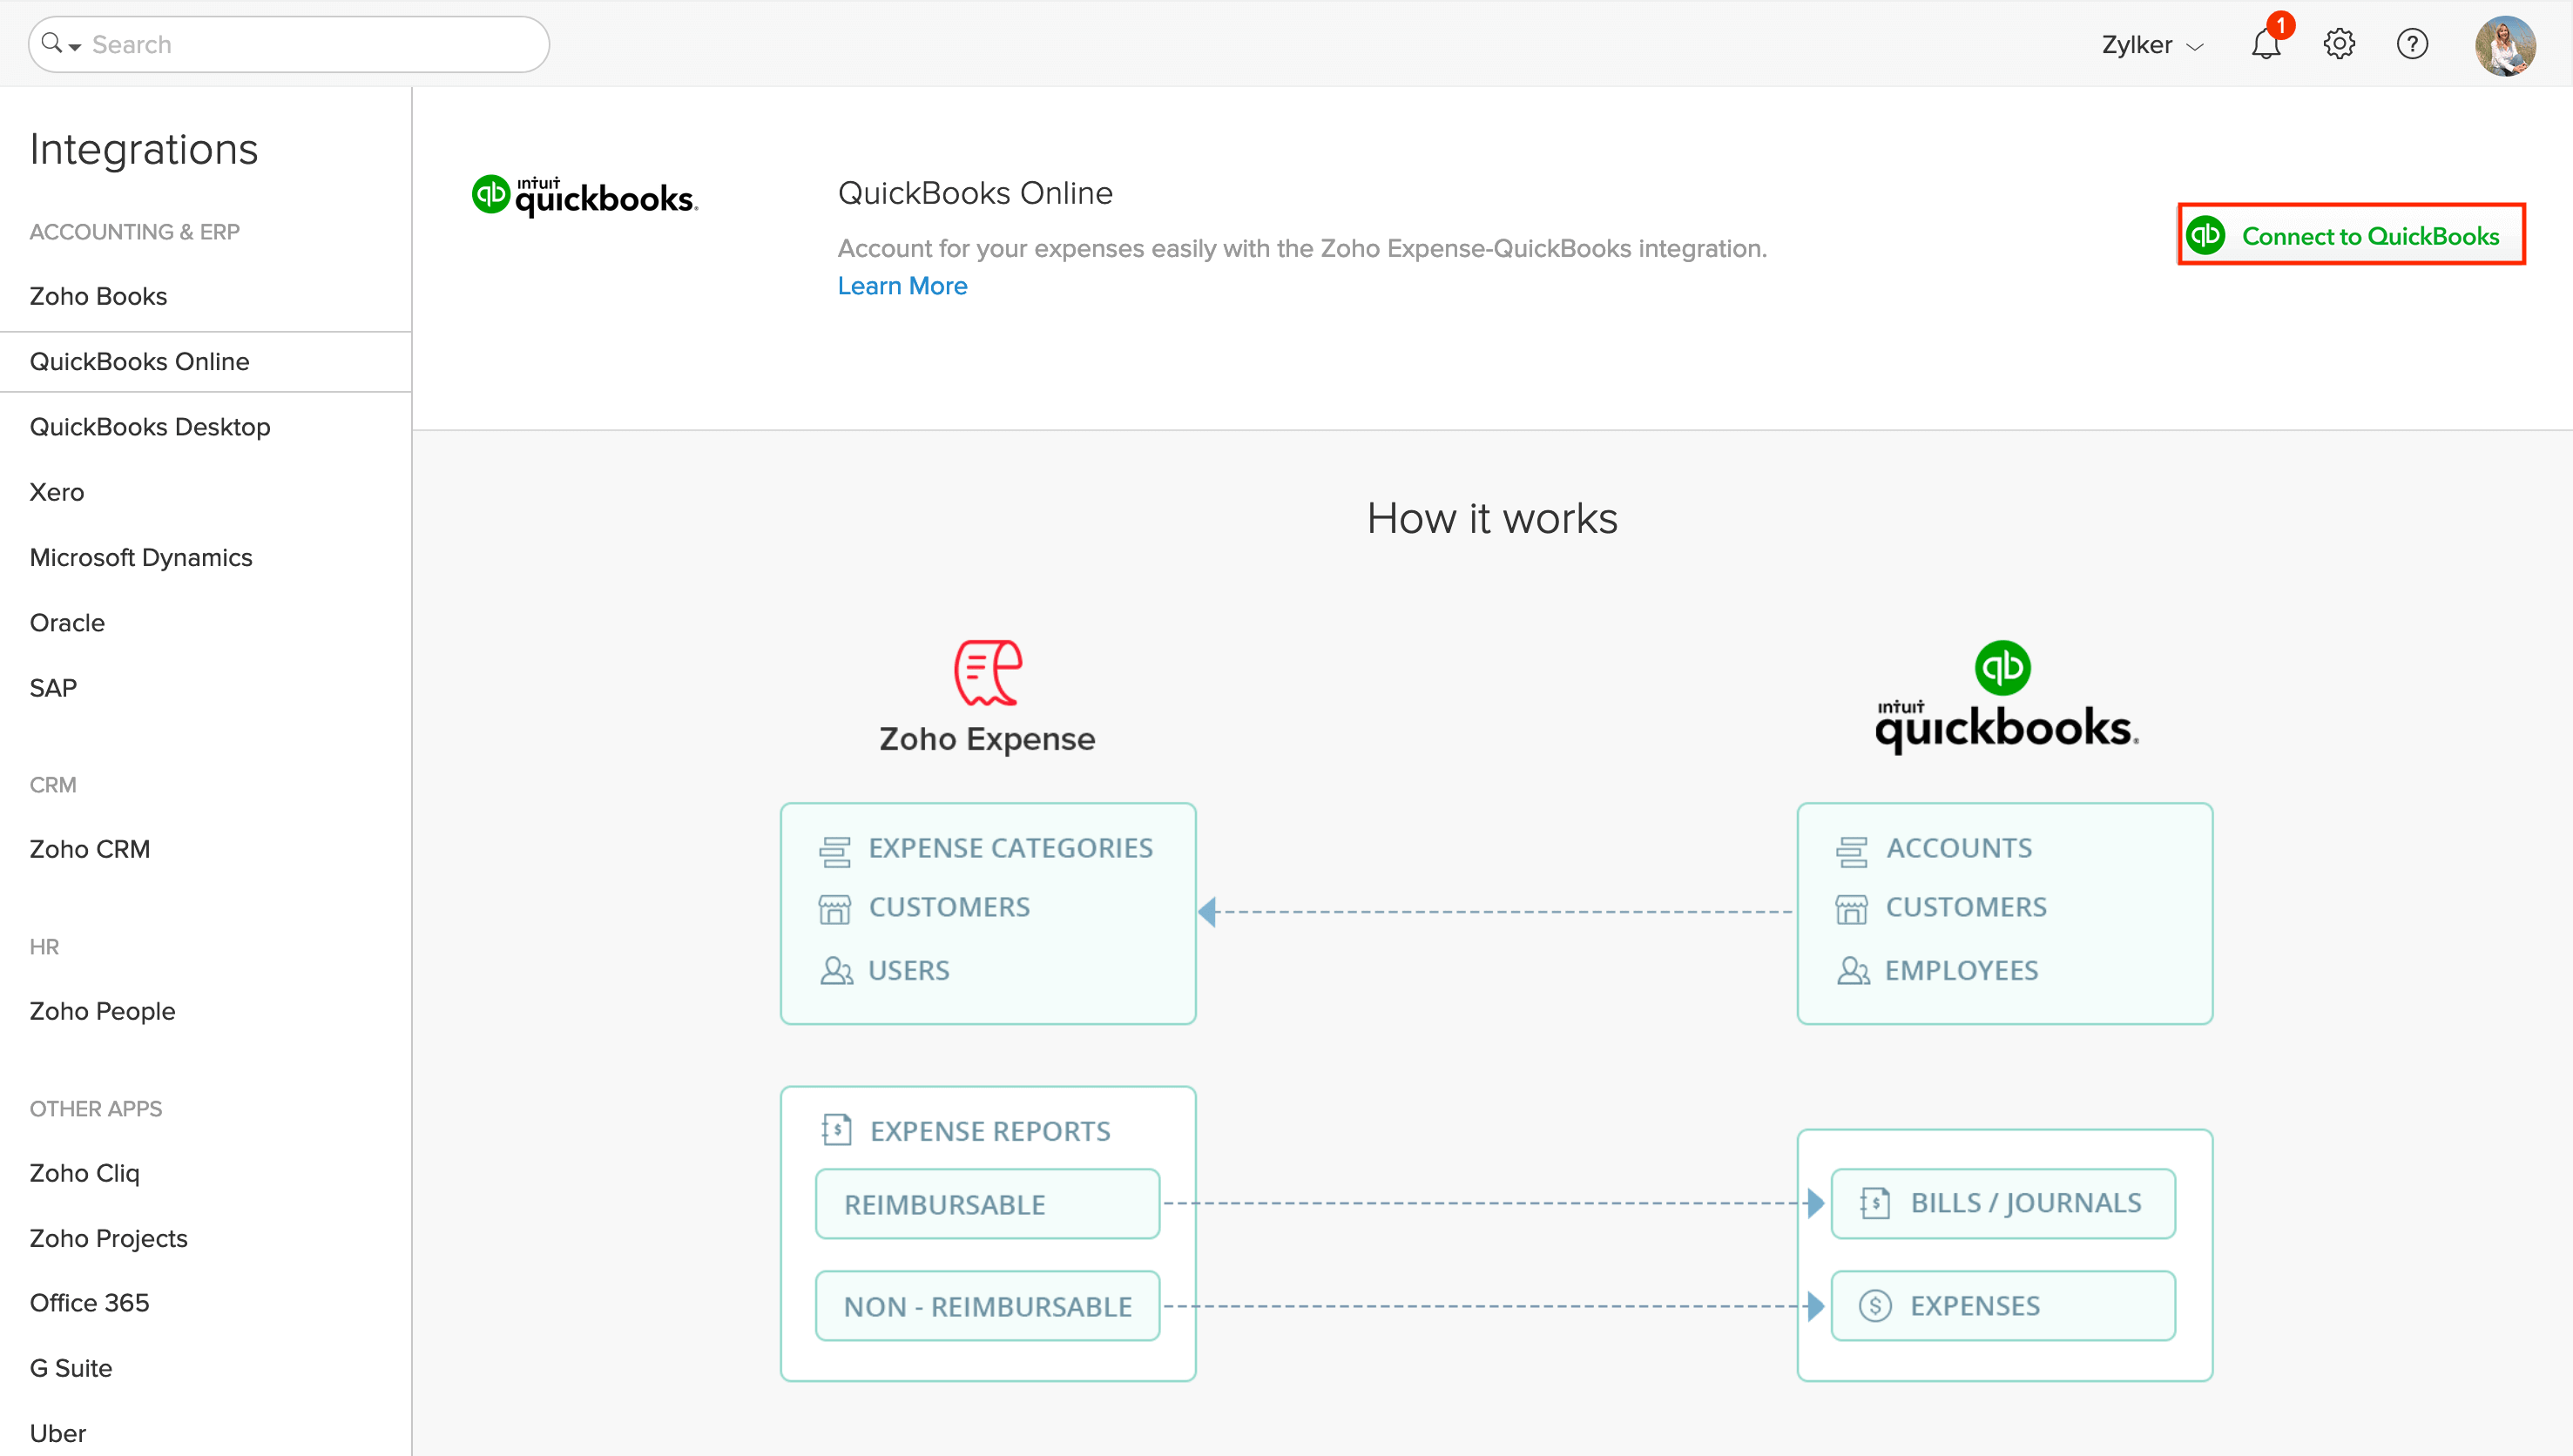Open the Learn More link
Viewport: 2573px width, 1456px height.
coord(902,286)
